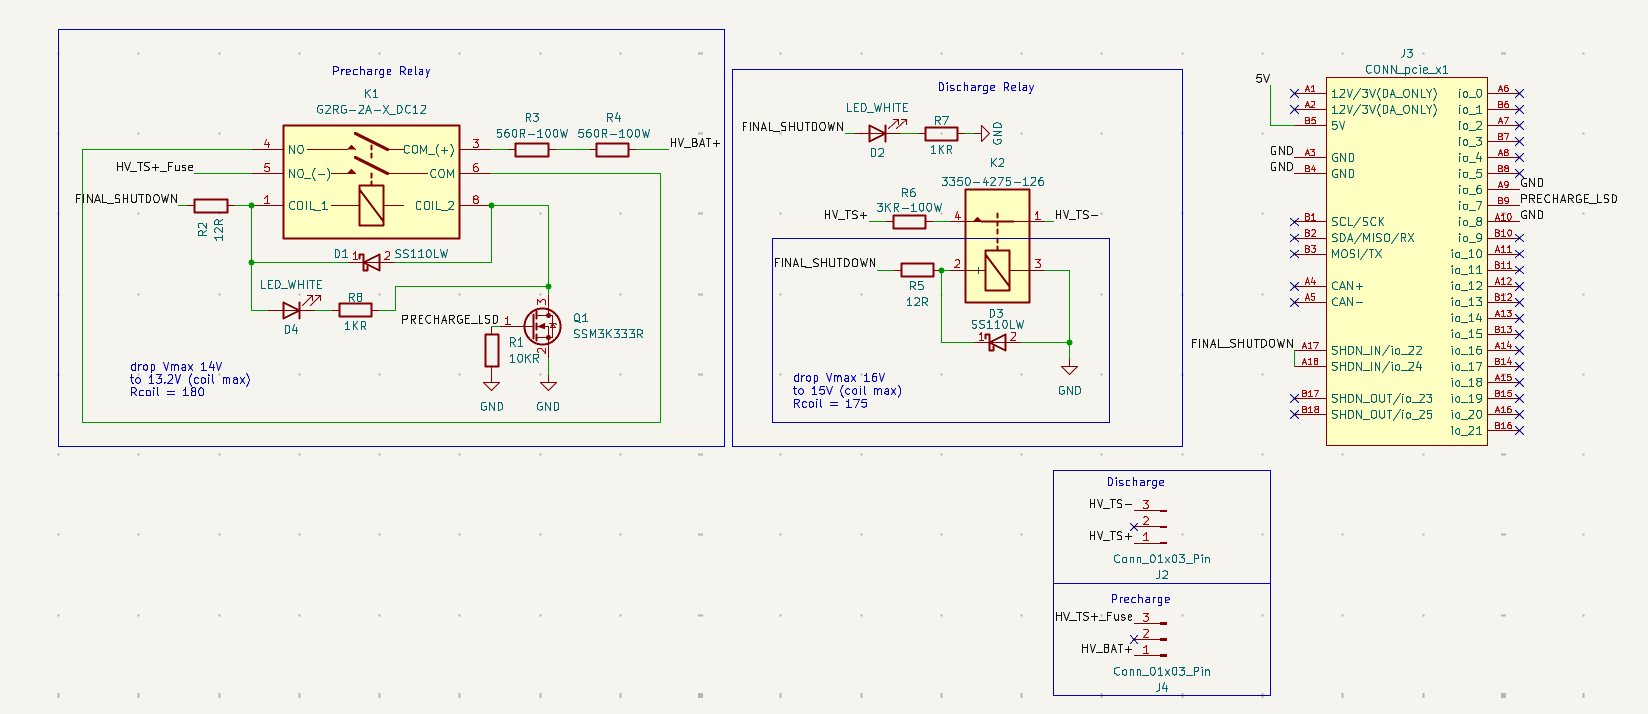Click the CAN+ pin name on J3
This screenshot has width=1648, height=714.
[1347, 286]
